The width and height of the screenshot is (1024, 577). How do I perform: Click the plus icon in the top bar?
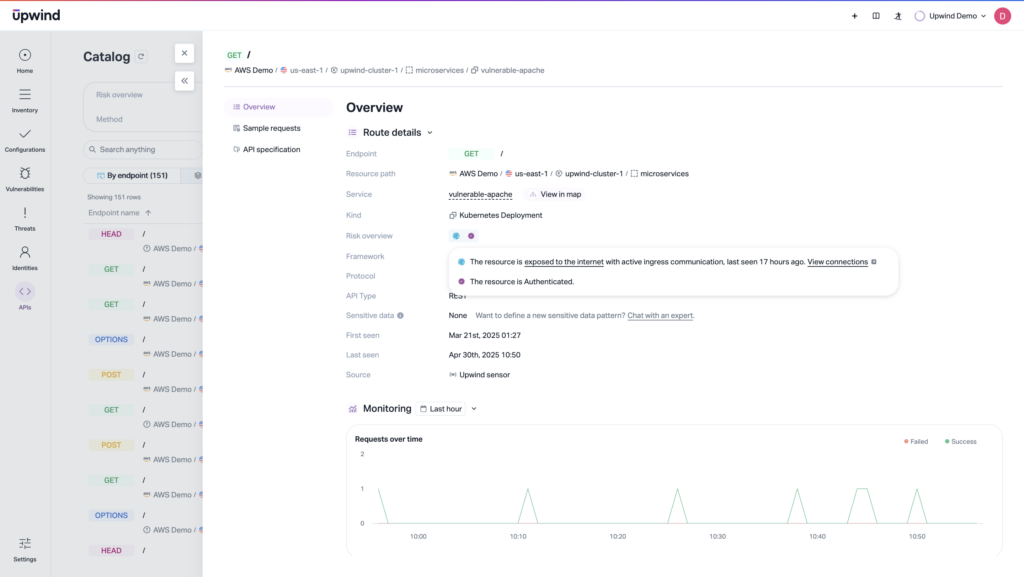click(x=854, y=15)
